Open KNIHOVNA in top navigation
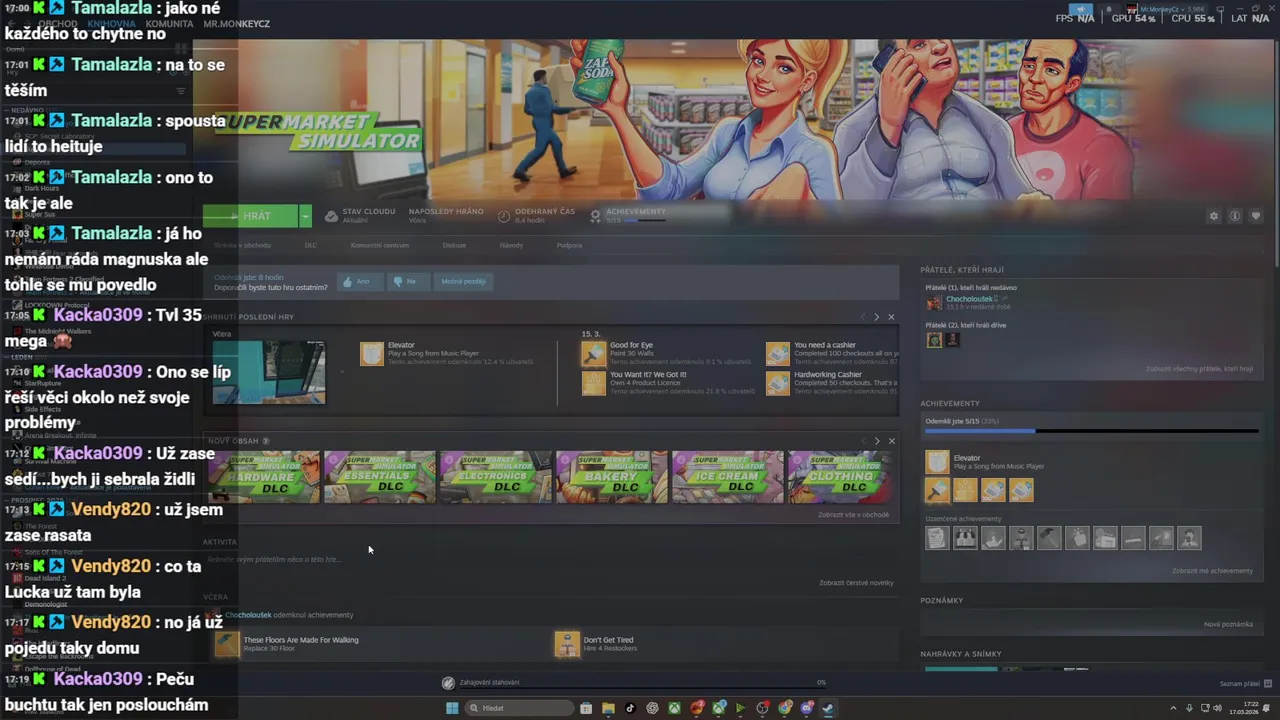This screenshot has height=720, width=1280. pyautogui.click(x=112, y=23)
